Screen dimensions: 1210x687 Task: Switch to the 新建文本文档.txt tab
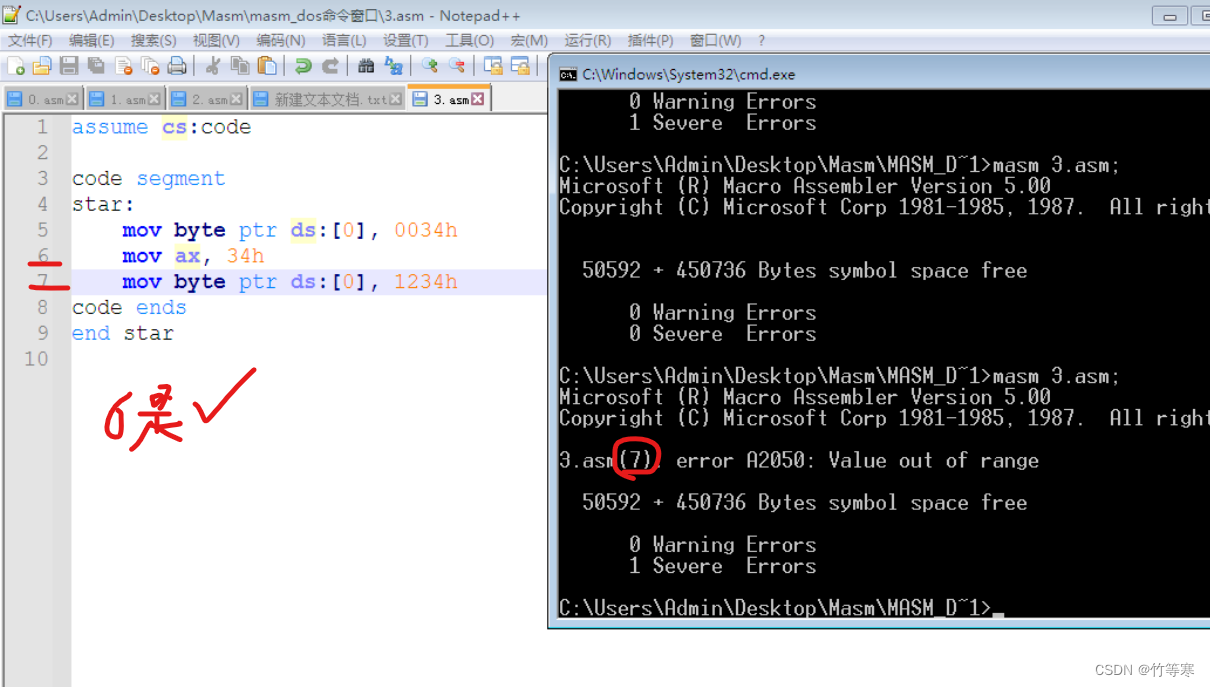[x=325, y=99]
